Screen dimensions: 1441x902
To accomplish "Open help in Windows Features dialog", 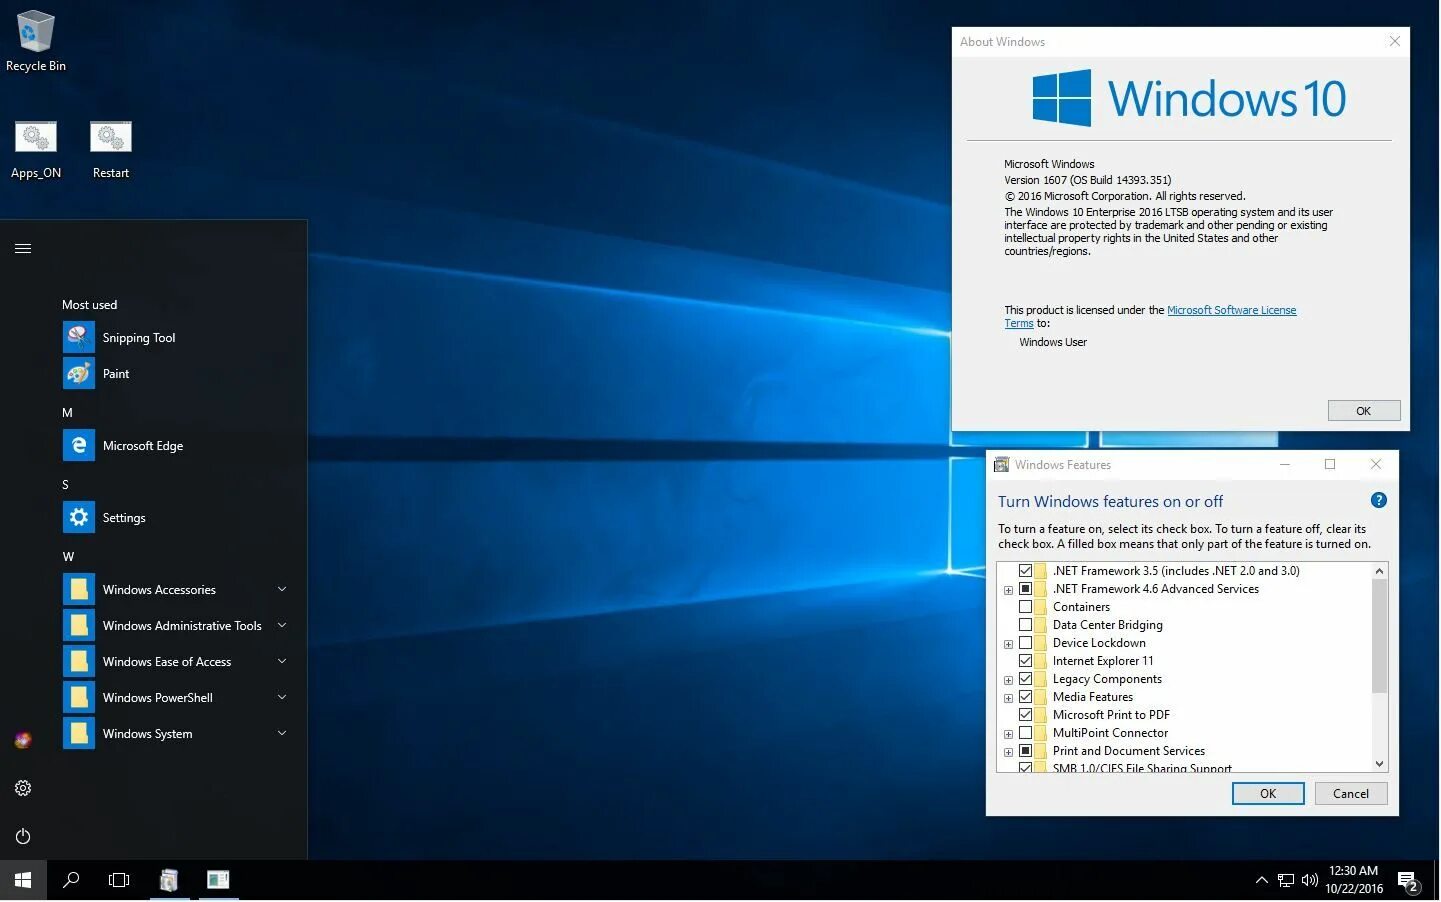I will point(1378,500).
